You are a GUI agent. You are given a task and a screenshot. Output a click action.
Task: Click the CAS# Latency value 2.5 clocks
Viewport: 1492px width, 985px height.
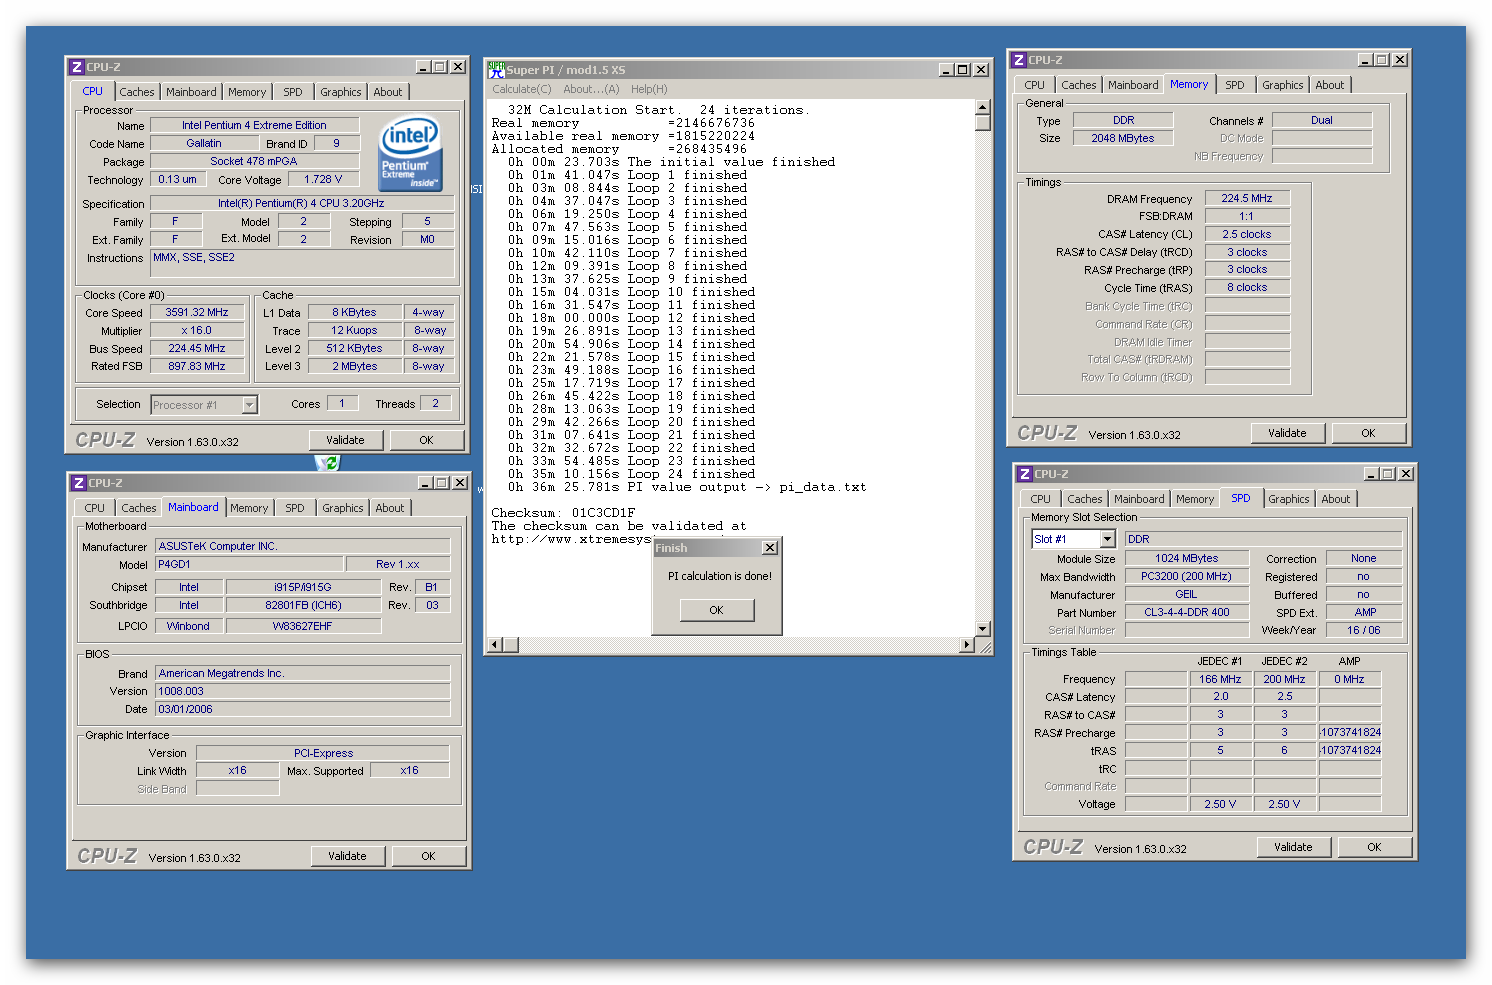(1247, 234)
